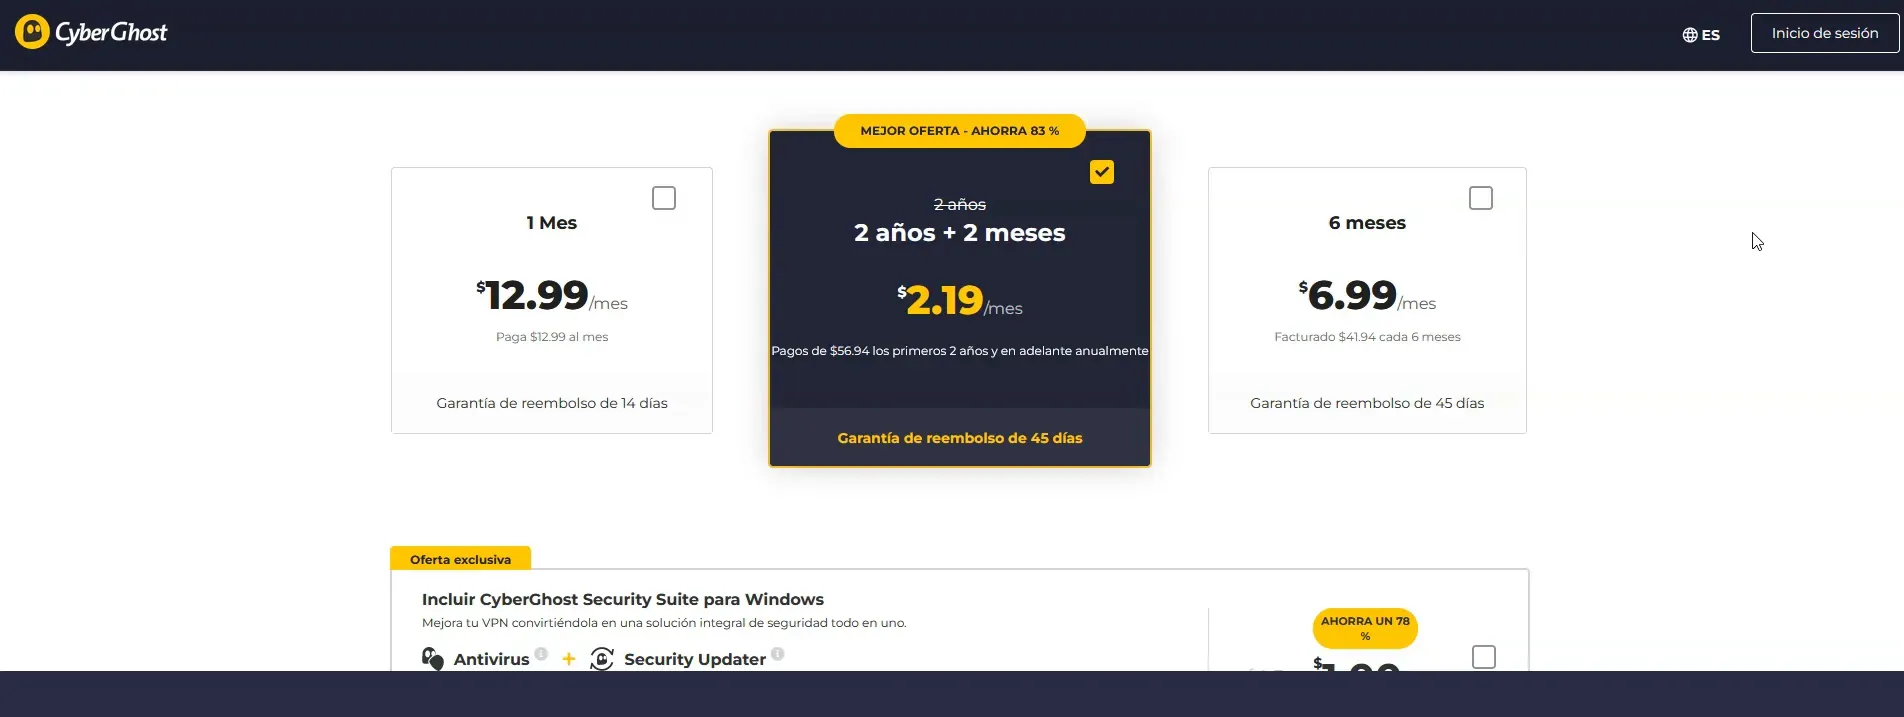Click Pagos de $56.94 billing note
Image resolution: width=1904 pixels, height=717 pixels.
(x=960, y=351)
